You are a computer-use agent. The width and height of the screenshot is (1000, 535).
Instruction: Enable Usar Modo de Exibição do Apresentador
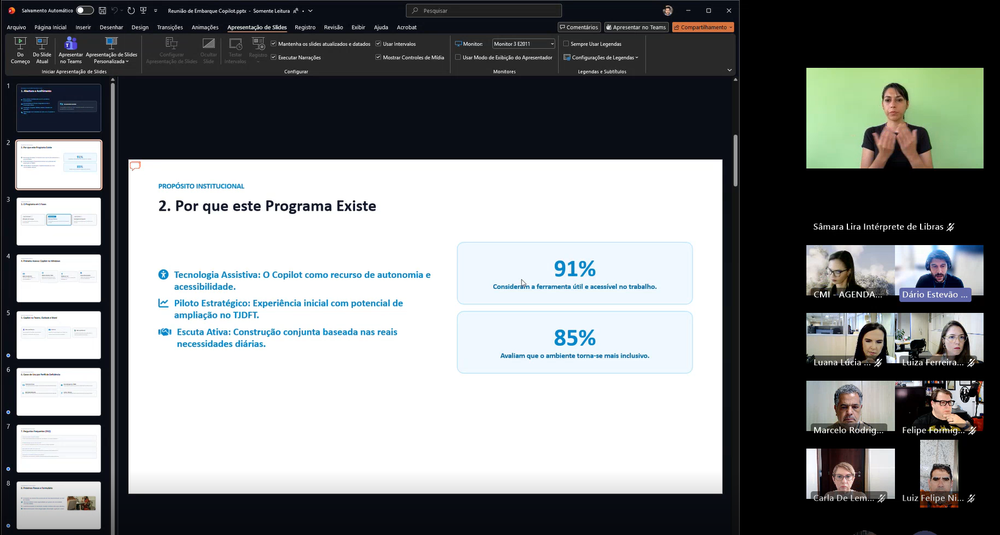point(458,57)
